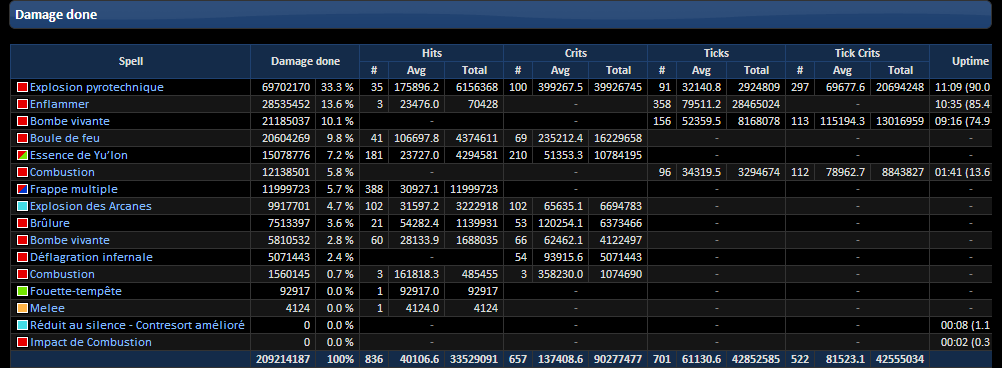Open the Explosion pyrotechnique spell link
Image resolution: width=1002 pixels, height=368 pixels.
click(96, 87)
